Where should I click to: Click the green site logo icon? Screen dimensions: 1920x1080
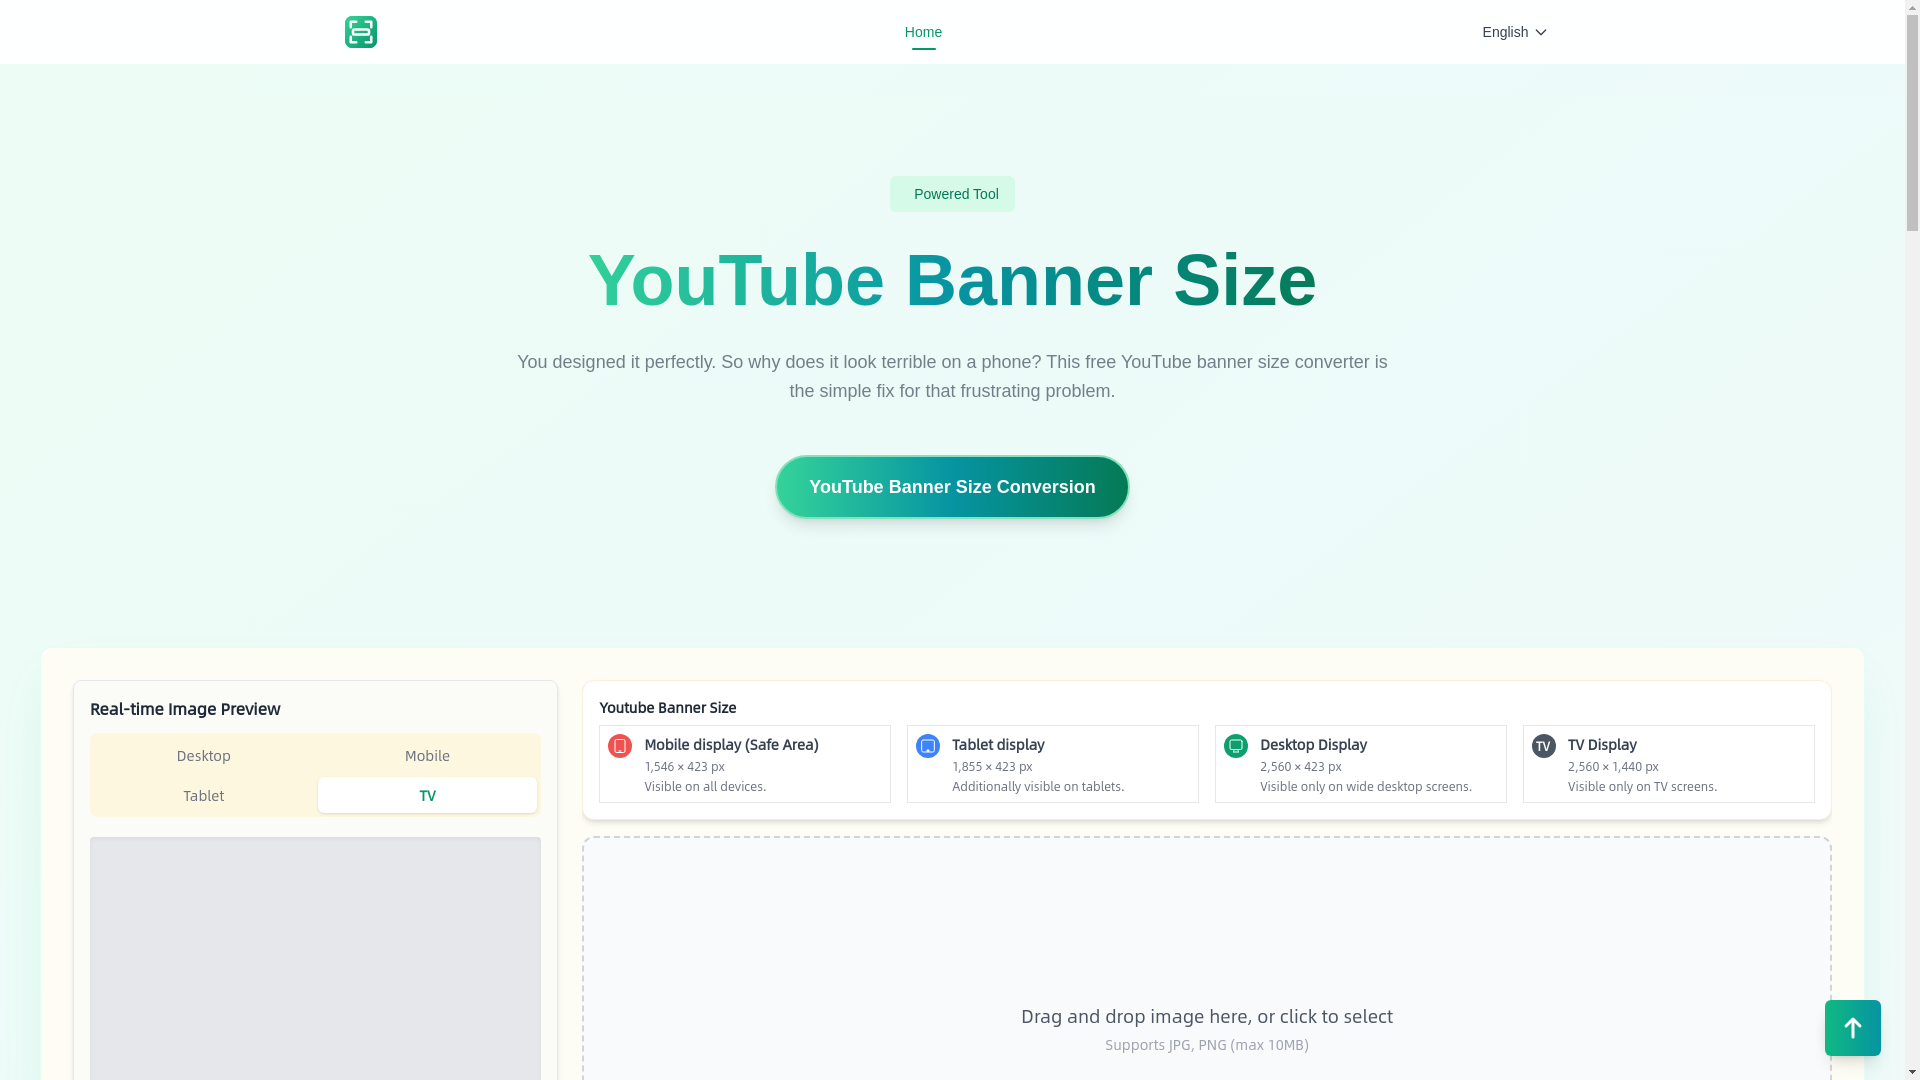(361, 32)
